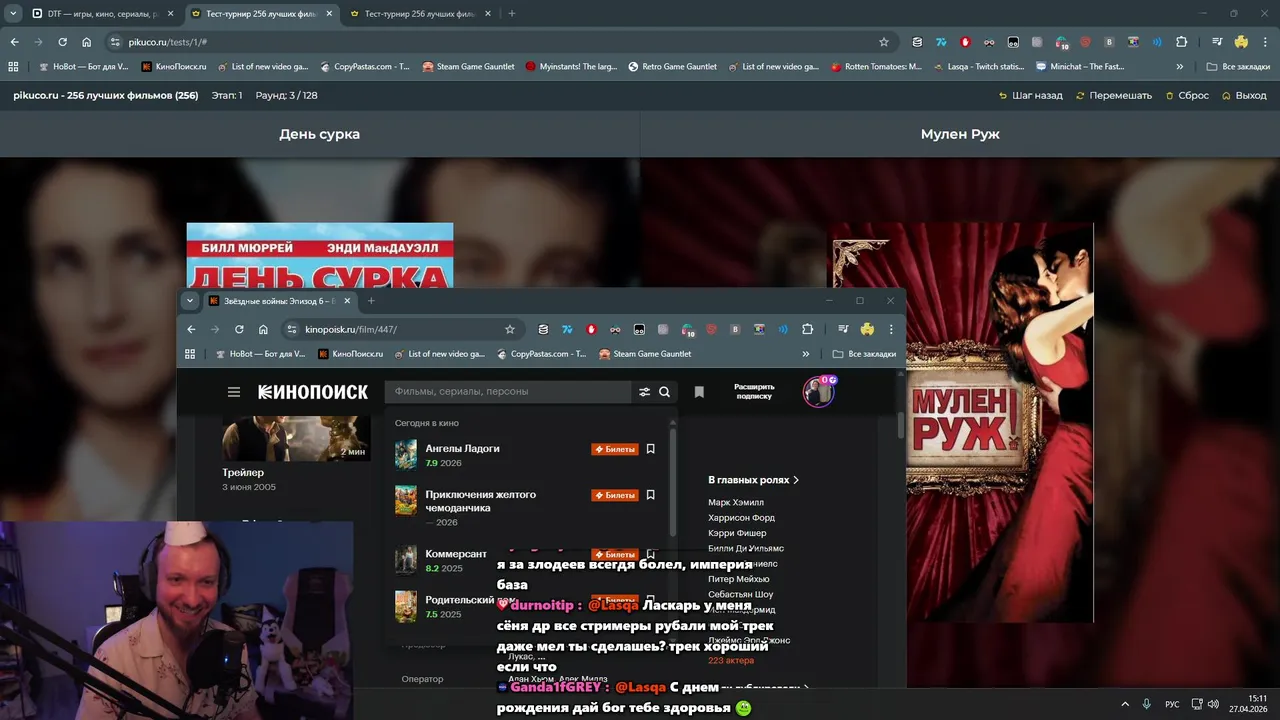Open 223 актера link
The image size is (1280, 720).
[x=731, y=661]
